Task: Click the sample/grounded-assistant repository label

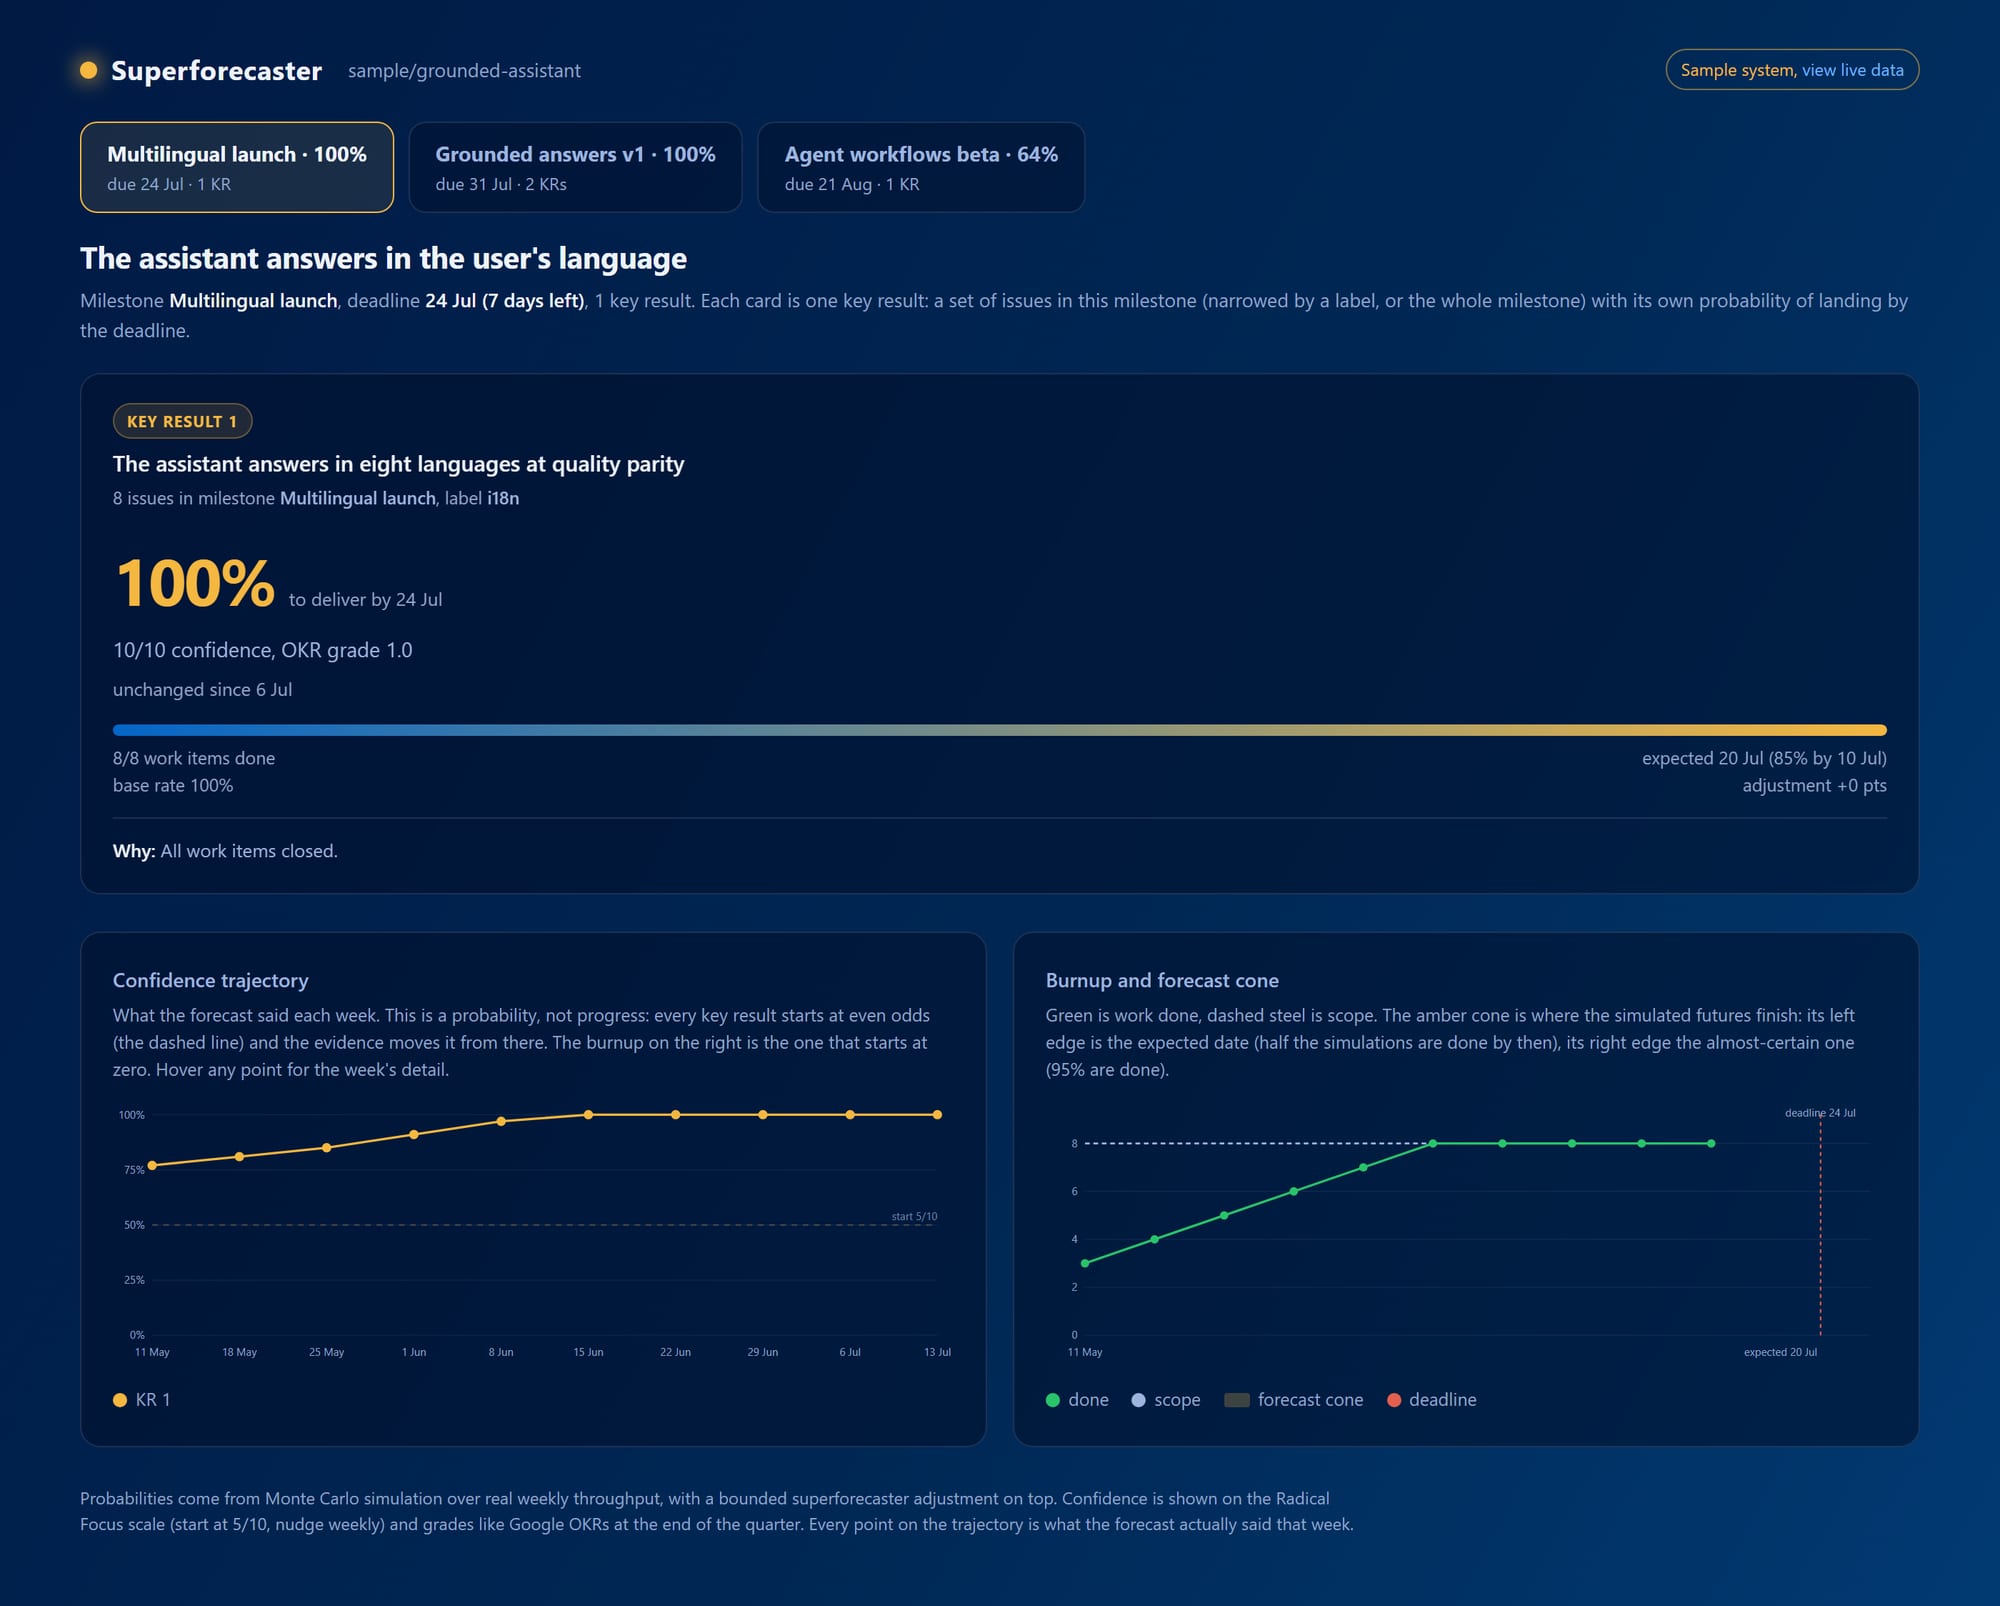Action: pos(464,71)
